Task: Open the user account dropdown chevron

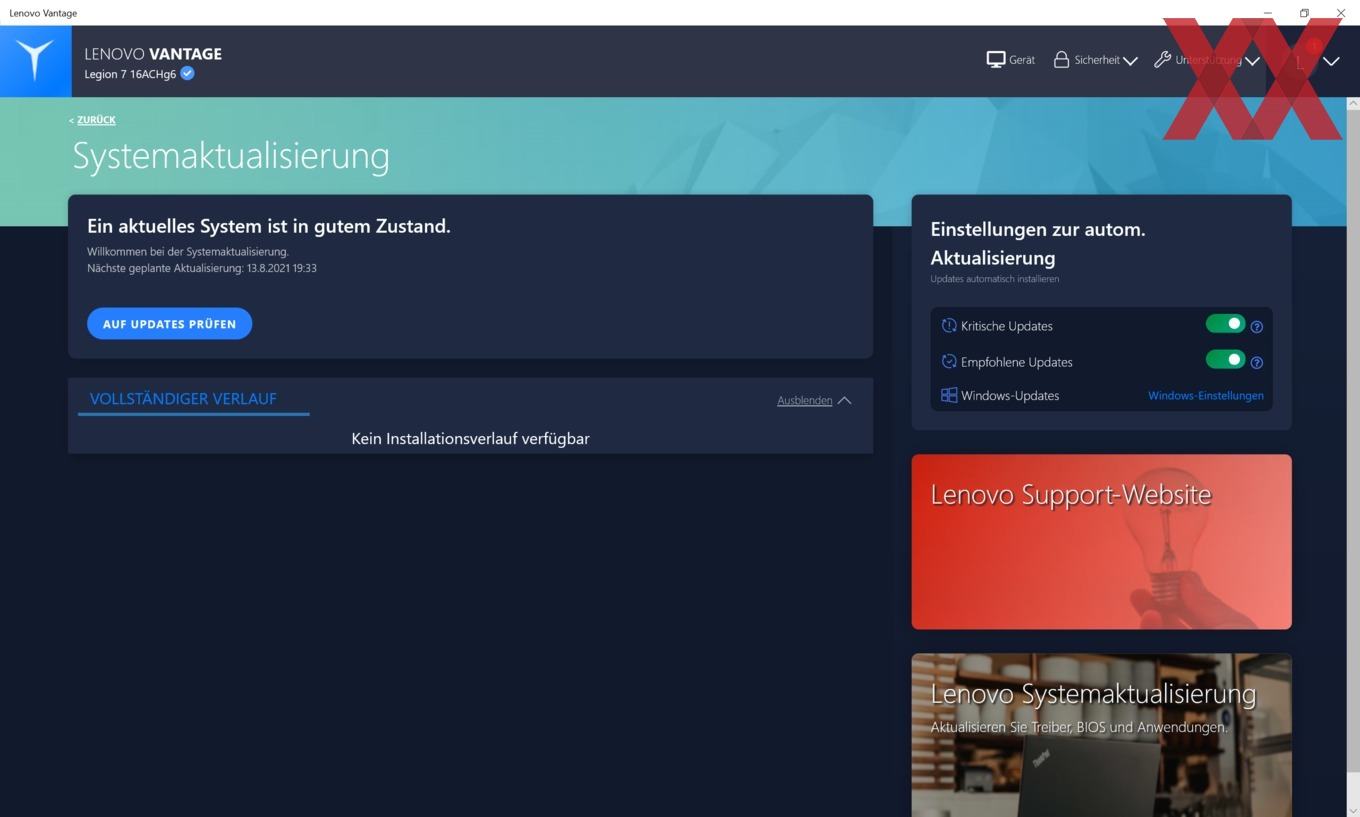Action: click(1331, 61)
